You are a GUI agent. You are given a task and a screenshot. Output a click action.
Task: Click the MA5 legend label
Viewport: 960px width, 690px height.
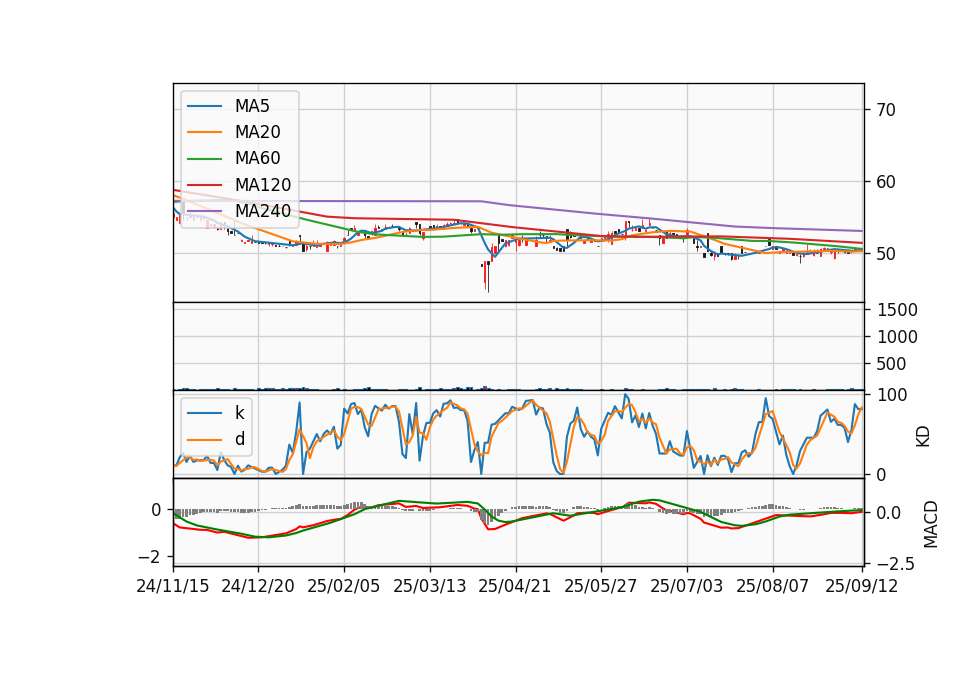pos(252,106)
